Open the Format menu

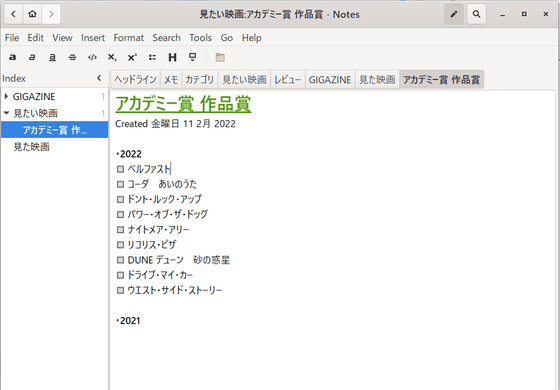coord(129,38)
